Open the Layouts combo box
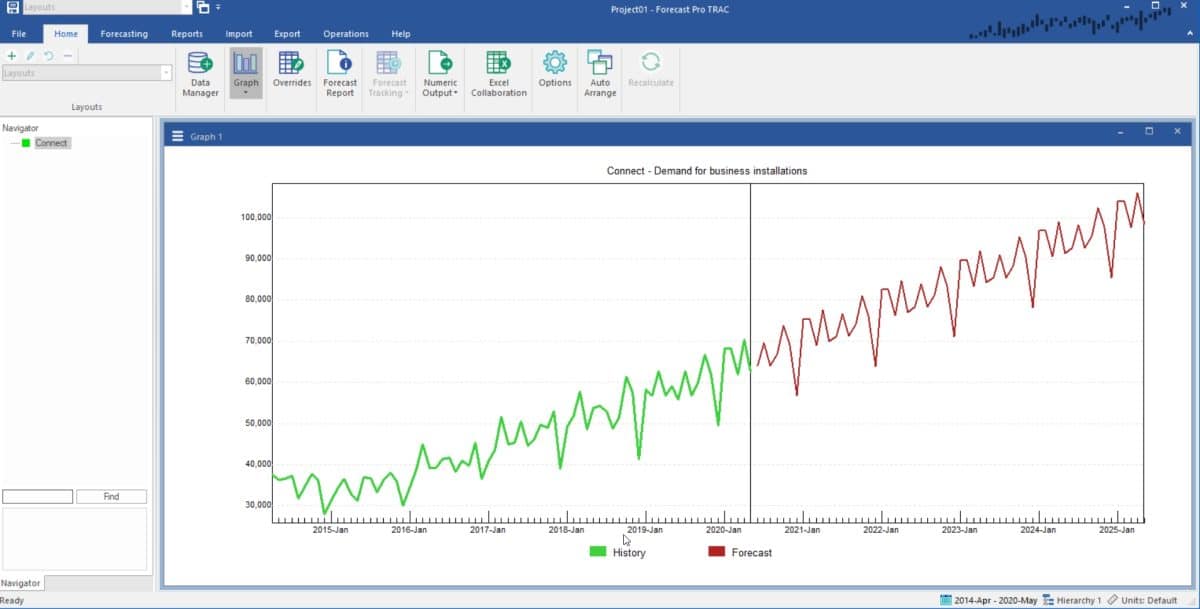Image resolution: width=1200 pixels, height=609 pixels. click(x=87, y=72)
